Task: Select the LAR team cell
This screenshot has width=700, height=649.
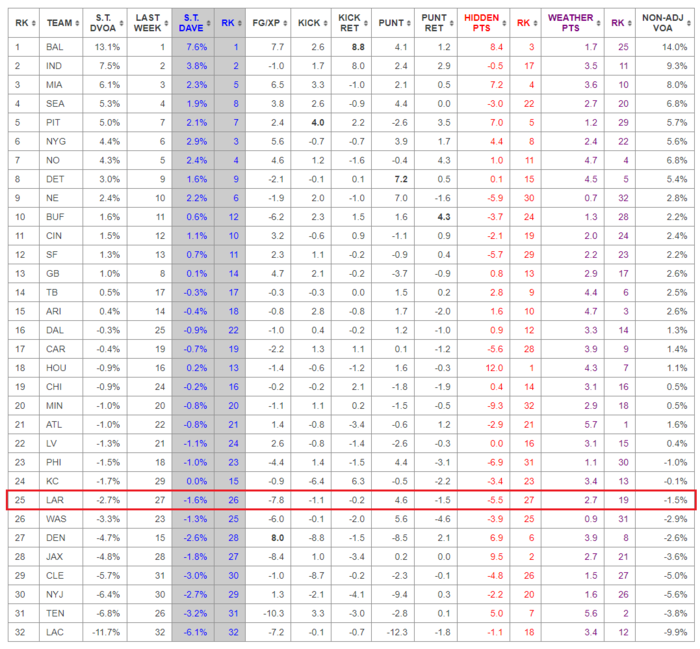Action: 61,500
